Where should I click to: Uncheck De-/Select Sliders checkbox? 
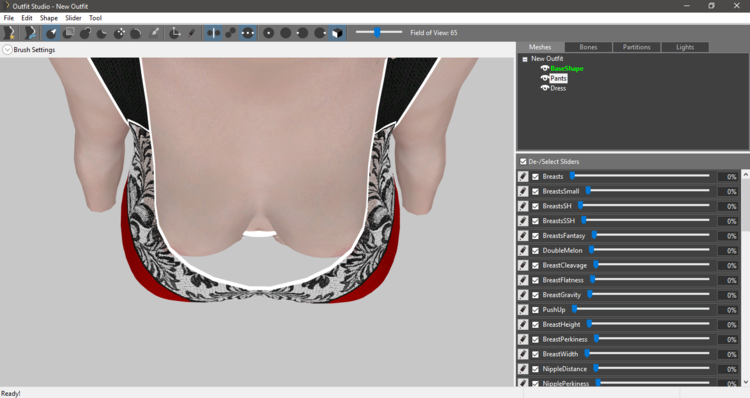523,162
